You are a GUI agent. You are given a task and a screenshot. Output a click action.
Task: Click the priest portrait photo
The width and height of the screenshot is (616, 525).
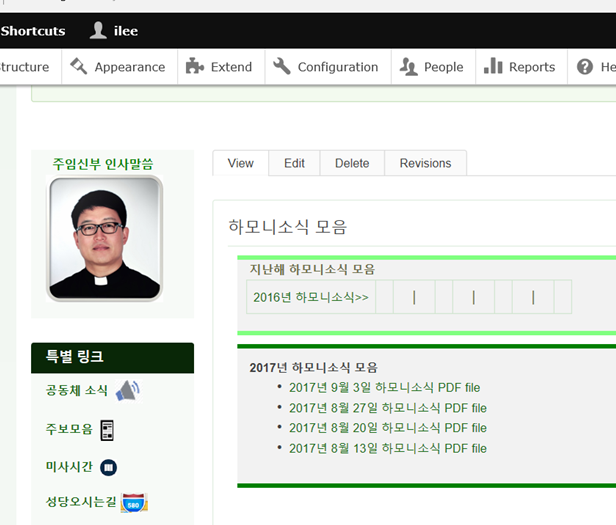tap(104, 239)
